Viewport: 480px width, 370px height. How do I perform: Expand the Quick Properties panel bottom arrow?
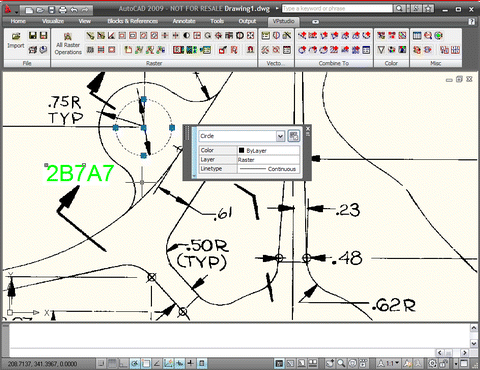pos(194,176)
